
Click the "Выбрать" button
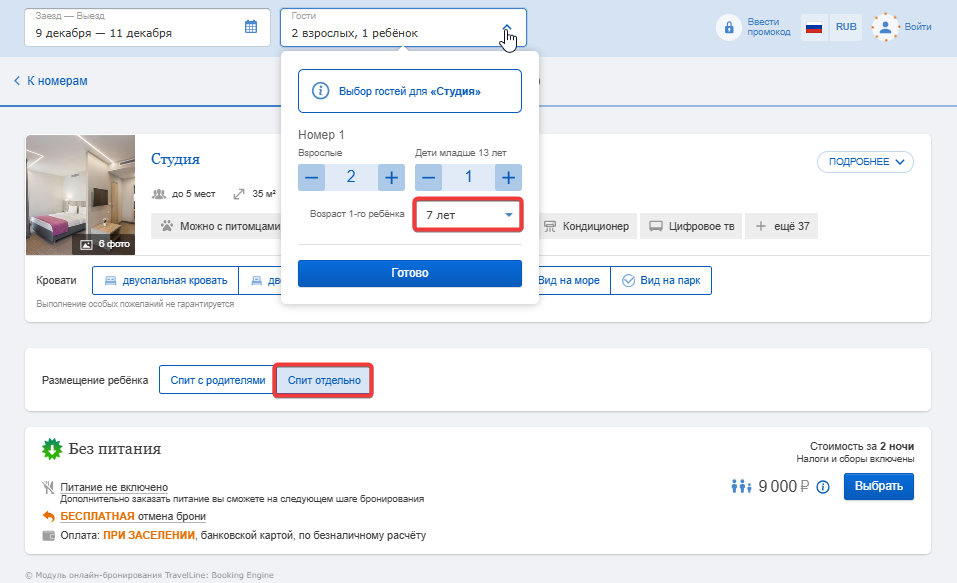878,486
